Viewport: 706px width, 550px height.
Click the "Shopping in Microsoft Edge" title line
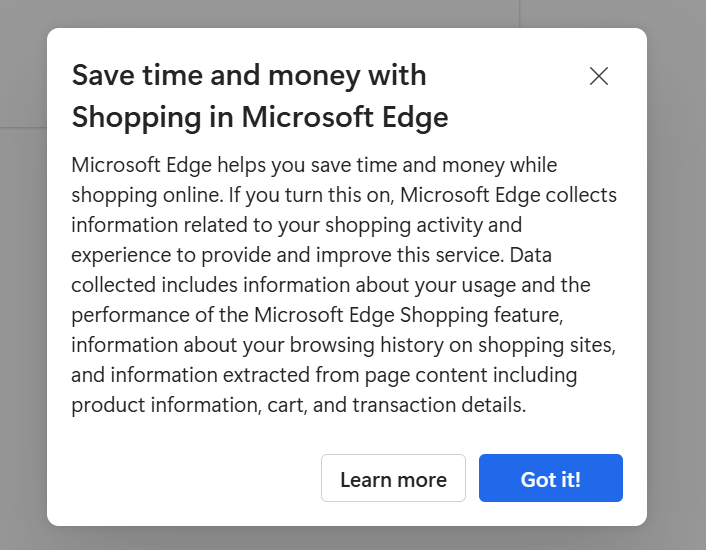pos(260,117)
